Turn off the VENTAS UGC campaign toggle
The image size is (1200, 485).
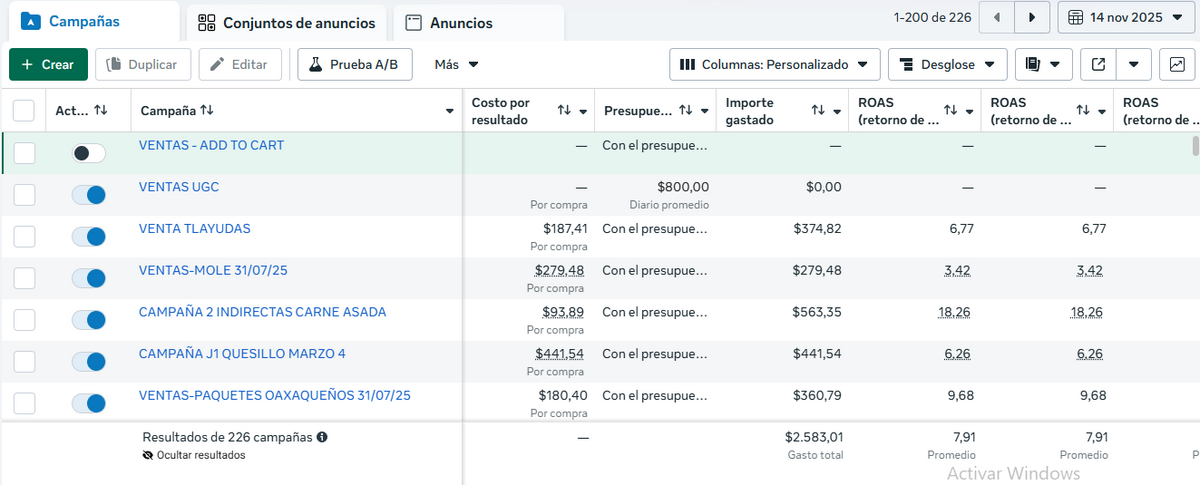(x=89, y=195)
